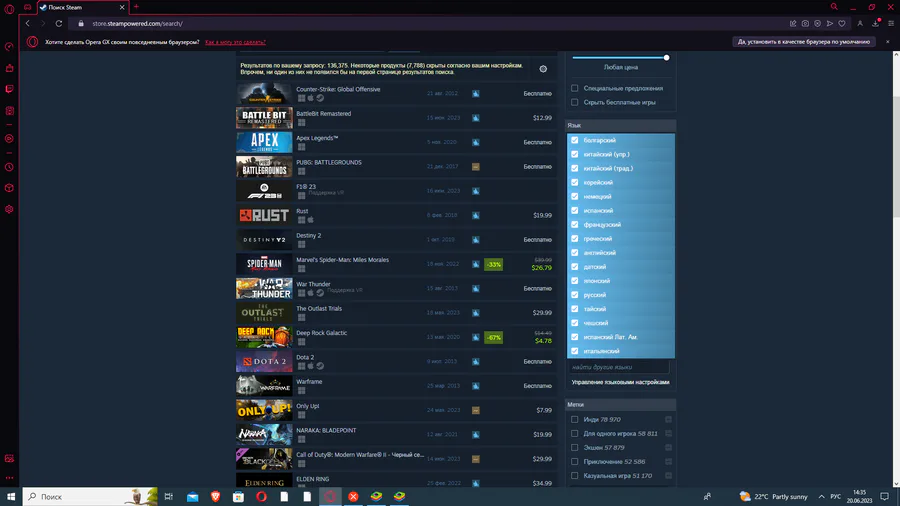Screen dimensions: 900x506
Task: Open the Apex Legends thumbnail
Action: [264, 142]
